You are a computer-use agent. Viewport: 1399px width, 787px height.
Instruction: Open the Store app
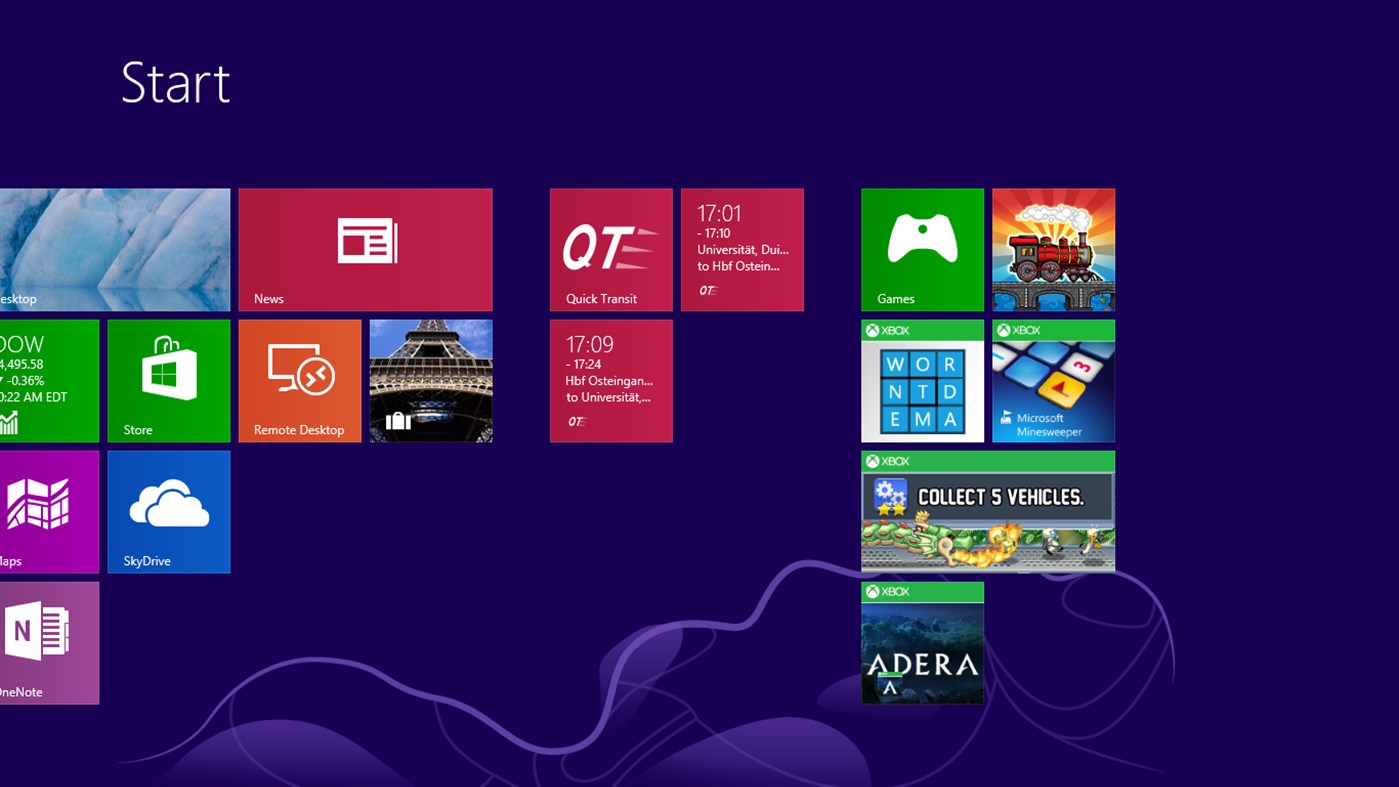click(x=168, y=380)
